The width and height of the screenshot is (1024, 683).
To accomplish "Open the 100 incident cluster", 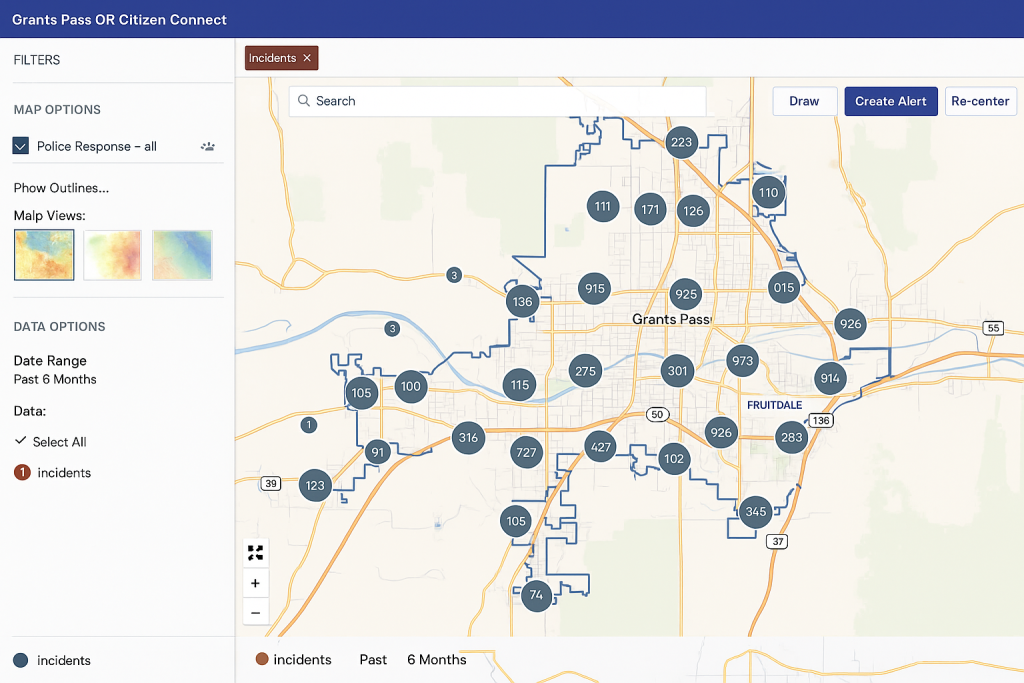I will click(x=411, y=386).
